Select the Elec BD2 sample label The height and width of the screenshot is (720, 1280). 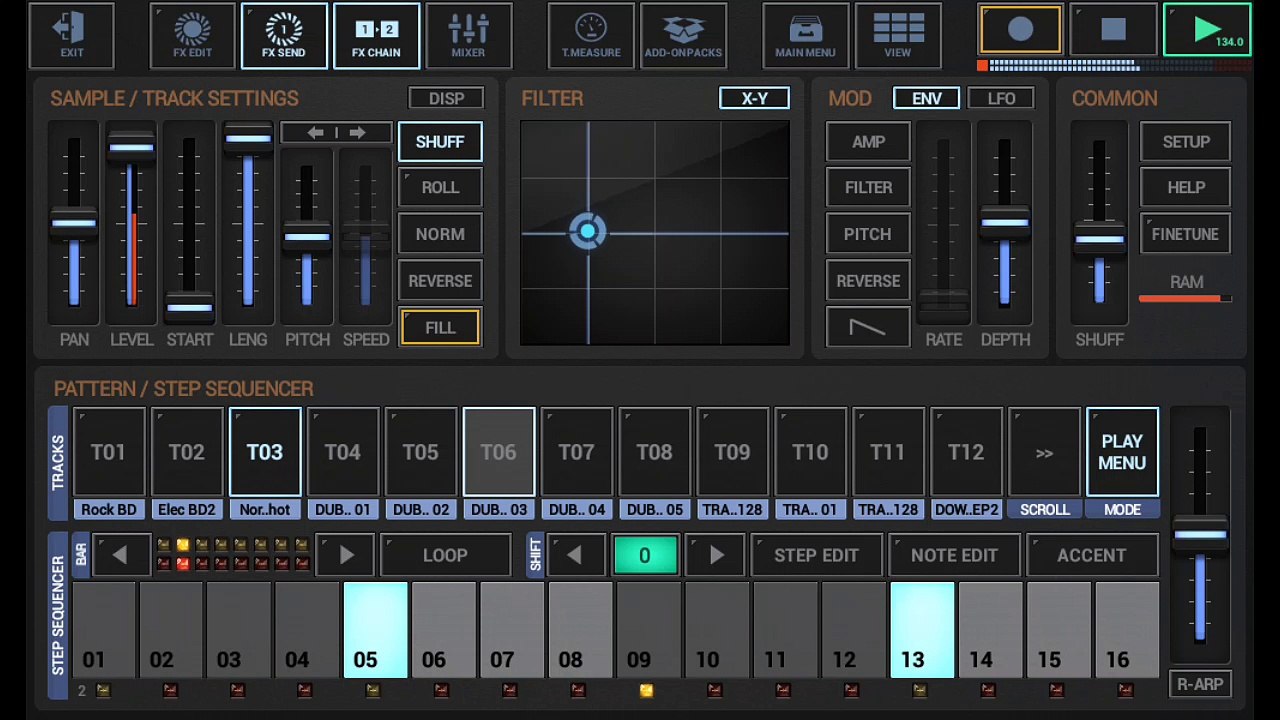187,510
